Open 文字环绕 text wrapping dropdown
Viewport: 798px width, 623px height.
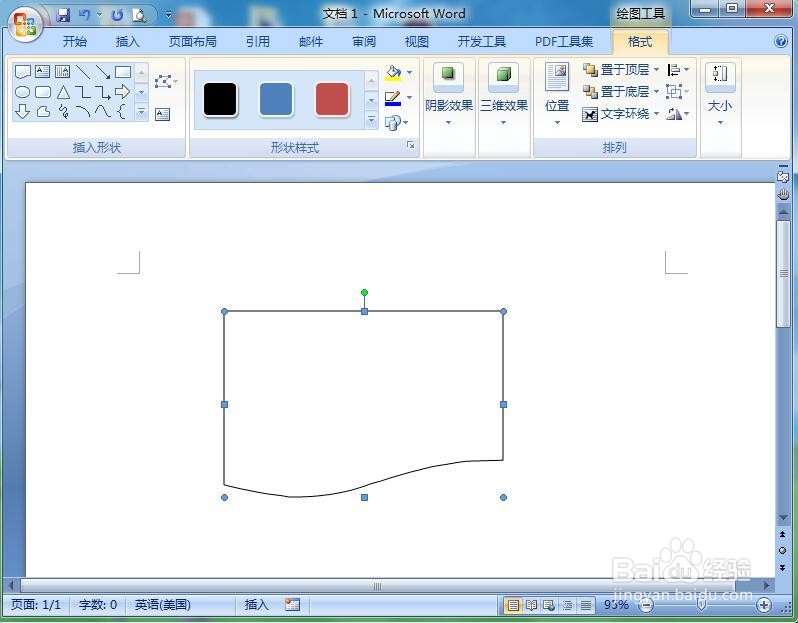tap(621, 114)
